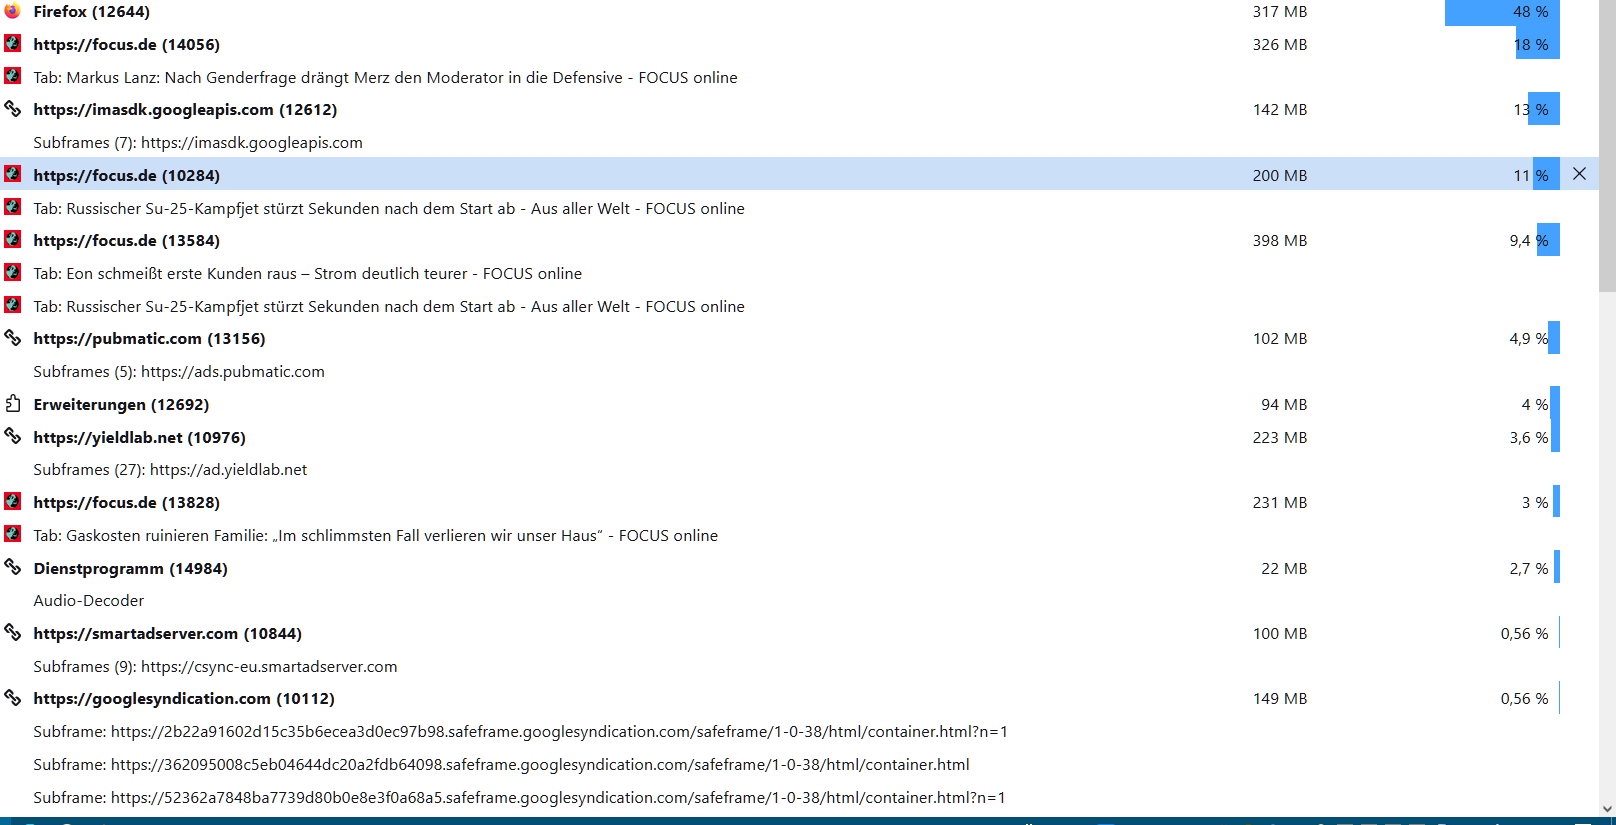1616x825 pixels.
Task: Select the https://imasdk.googleapis.com (12612) process name
Action: coord(185,110)
